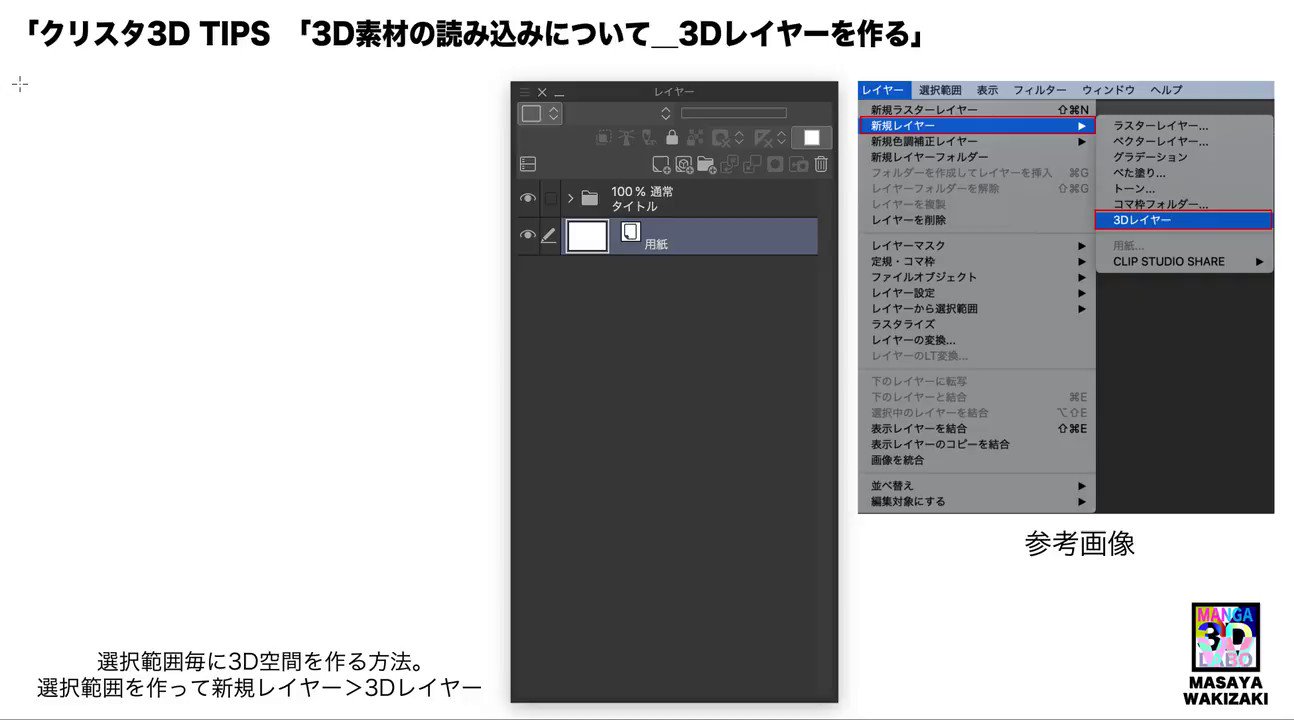Click the create layer mask icon

775,164
